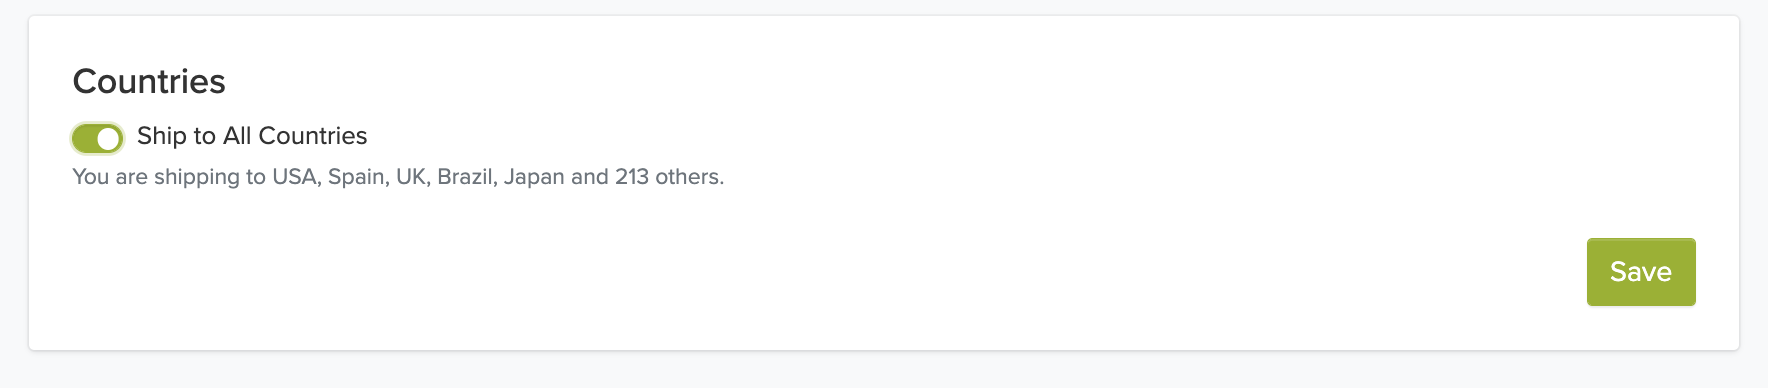Click 'Japan' in the shipping summary

click(534, 177)
